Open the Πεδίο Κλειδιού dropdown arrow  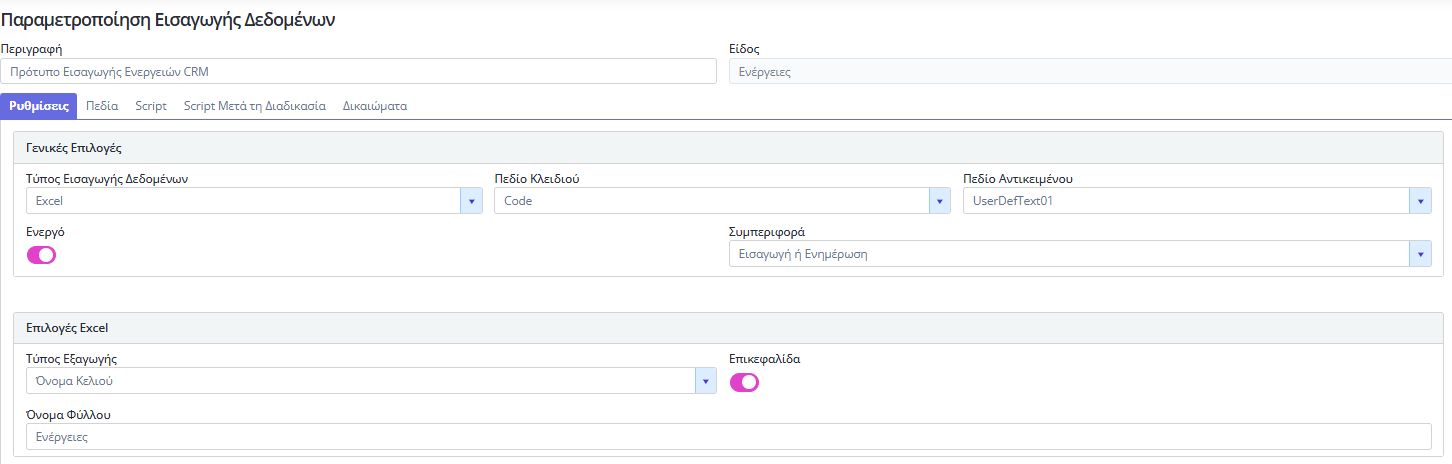[939, 201]
